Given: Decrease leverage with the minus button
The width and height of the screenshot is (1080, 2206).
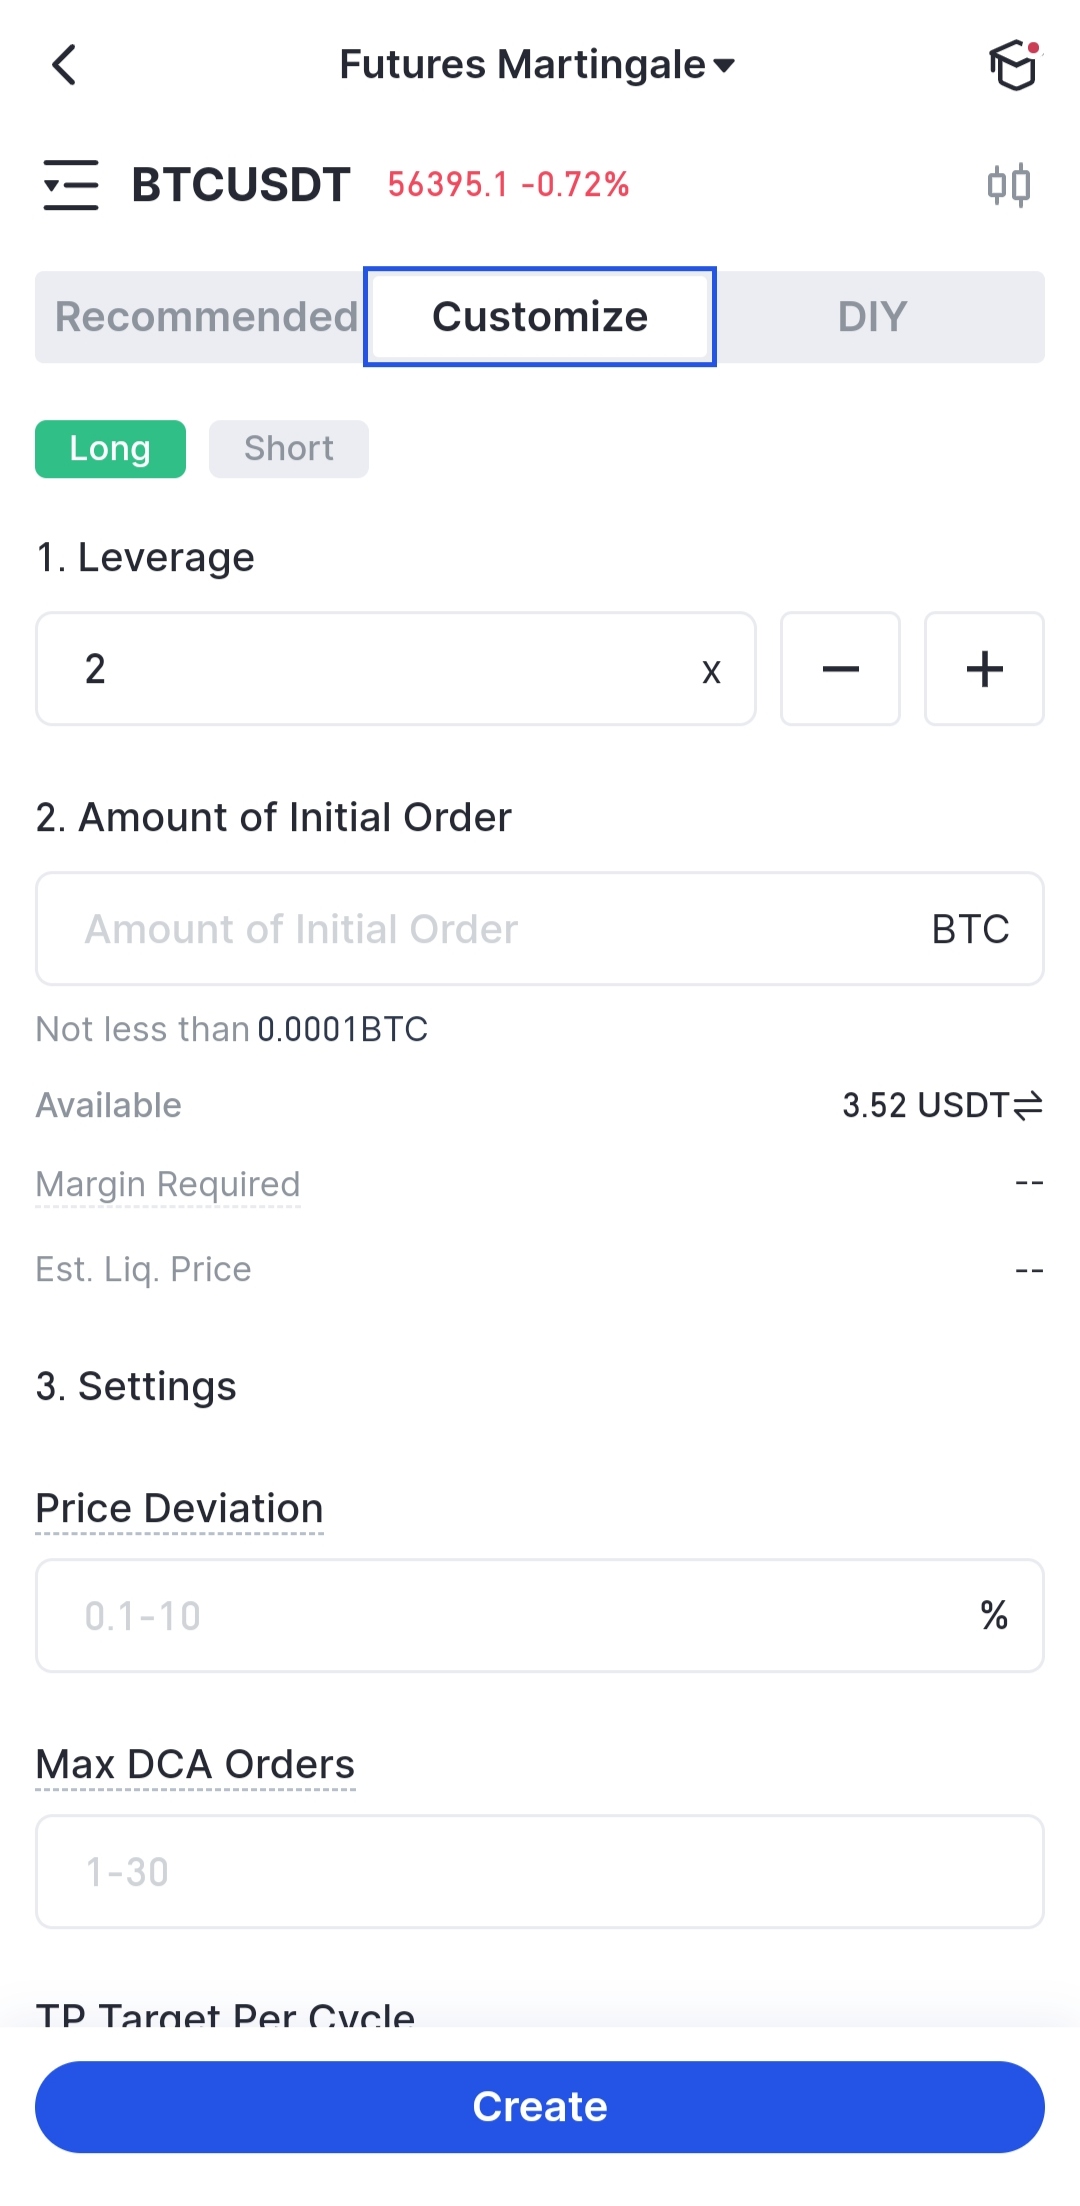Looking at the screenshot, I should click(840, 669).
